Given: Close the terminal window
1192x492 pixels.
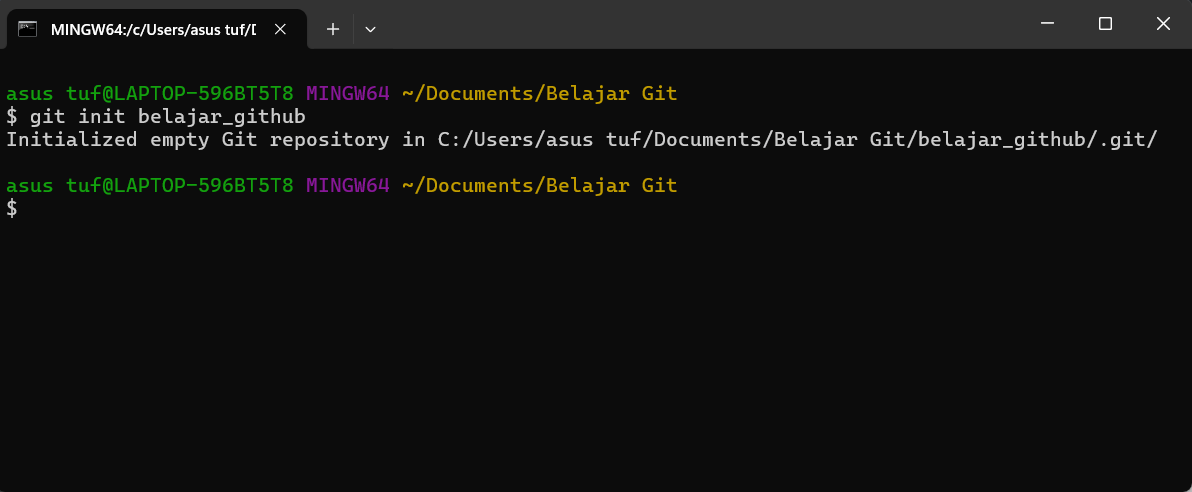Looking at the screenshot, I should pyautogui.click(x=1163, y=24).
